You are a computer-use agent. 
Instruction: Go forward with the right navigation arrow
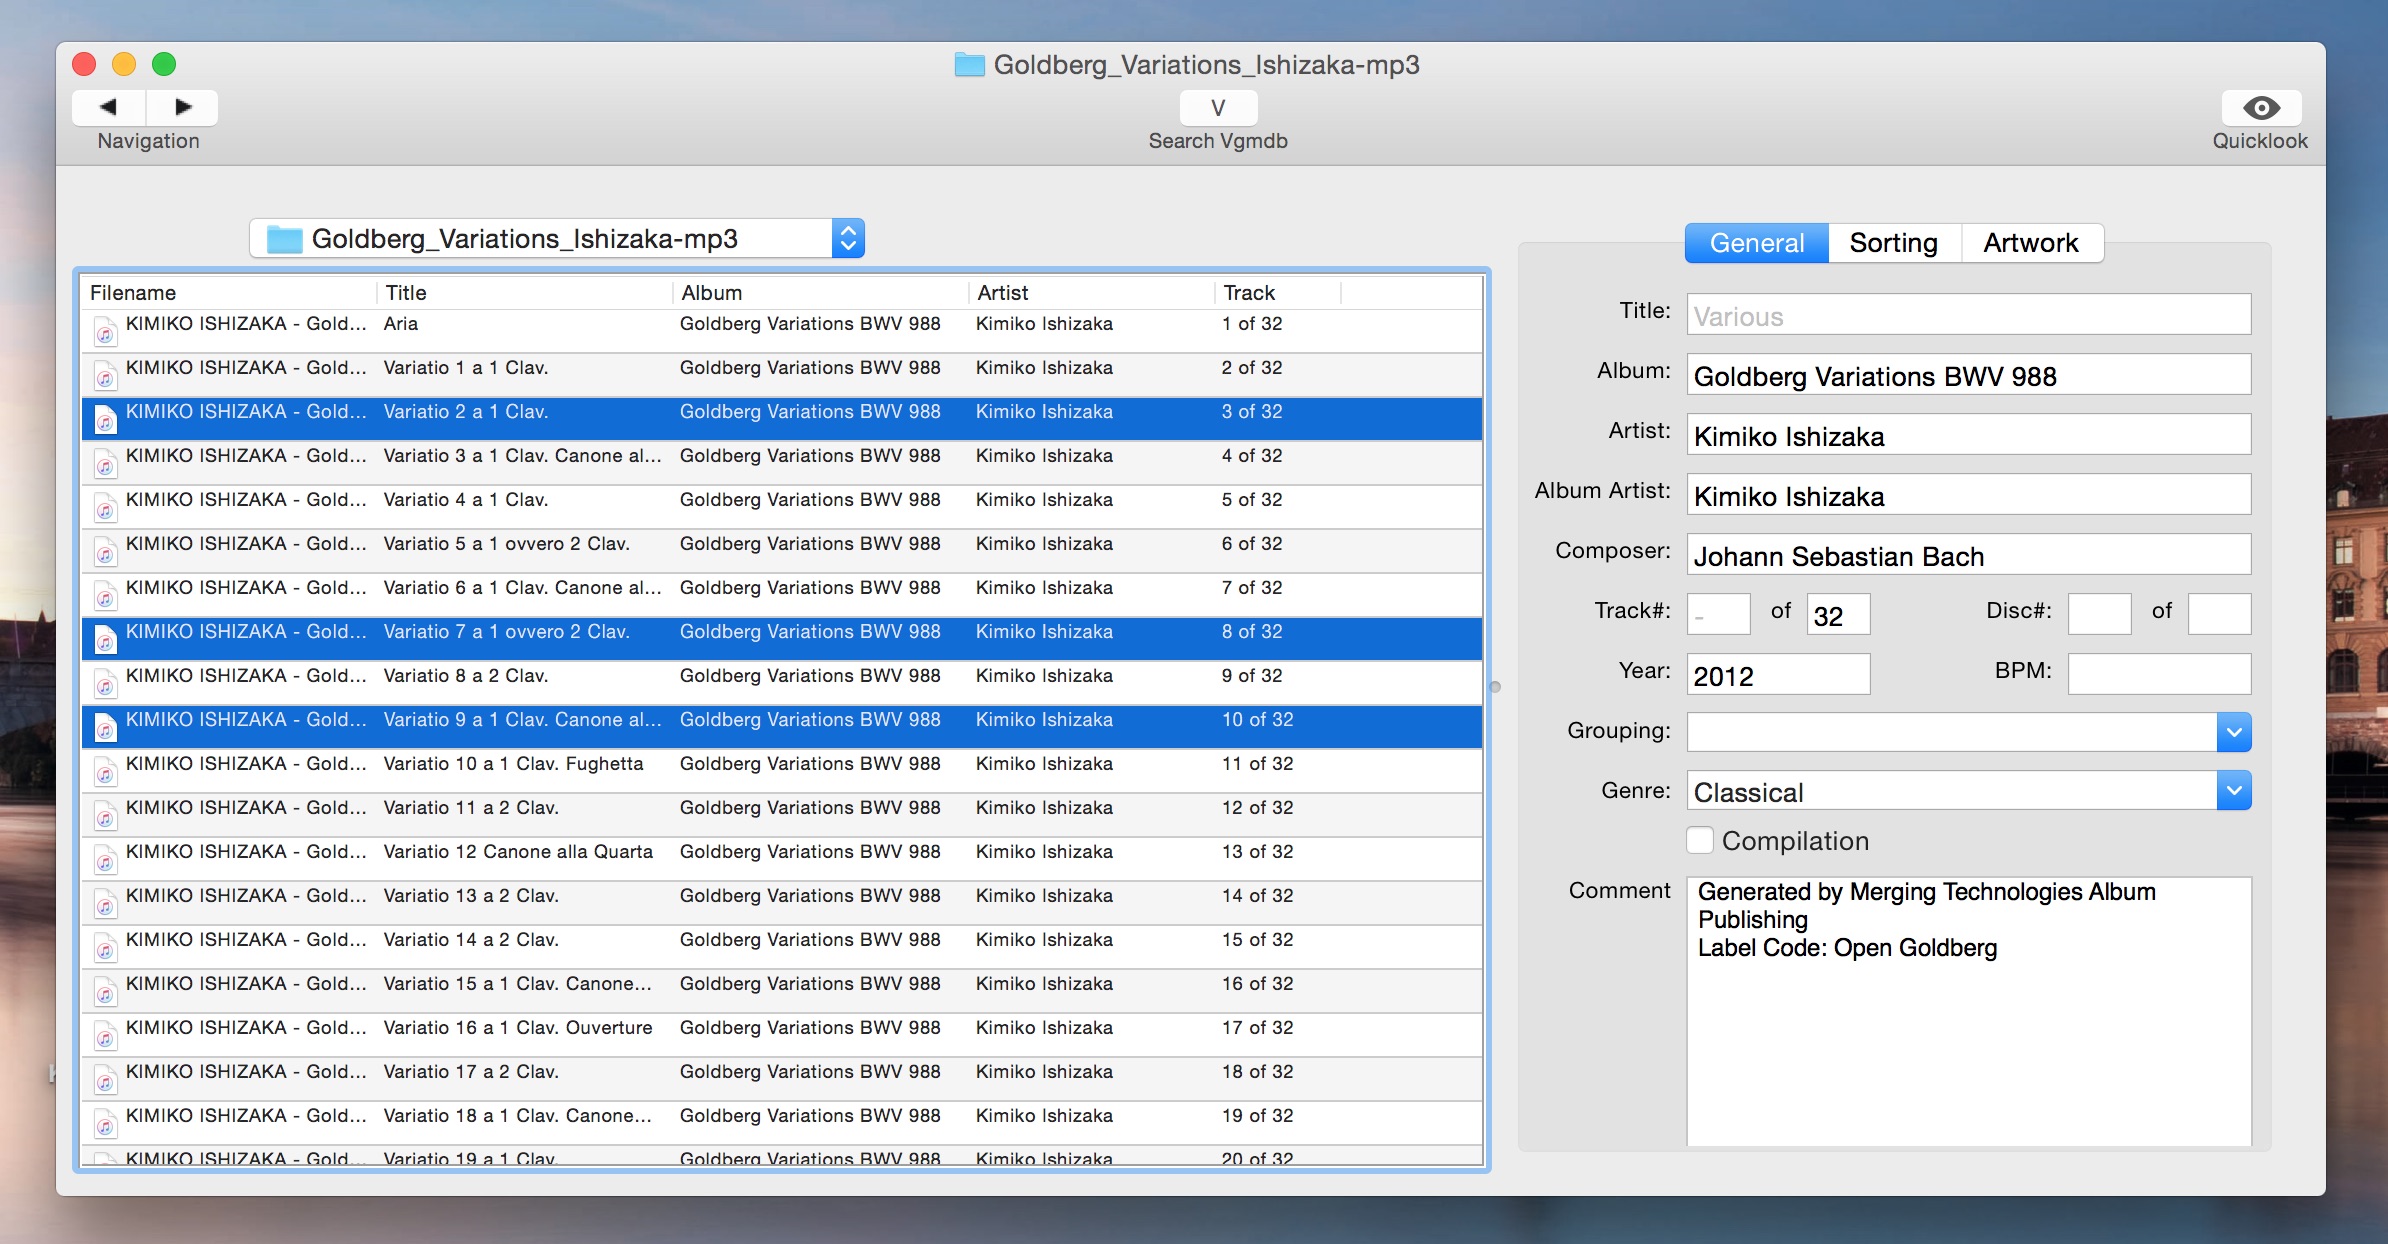point(183,106)
